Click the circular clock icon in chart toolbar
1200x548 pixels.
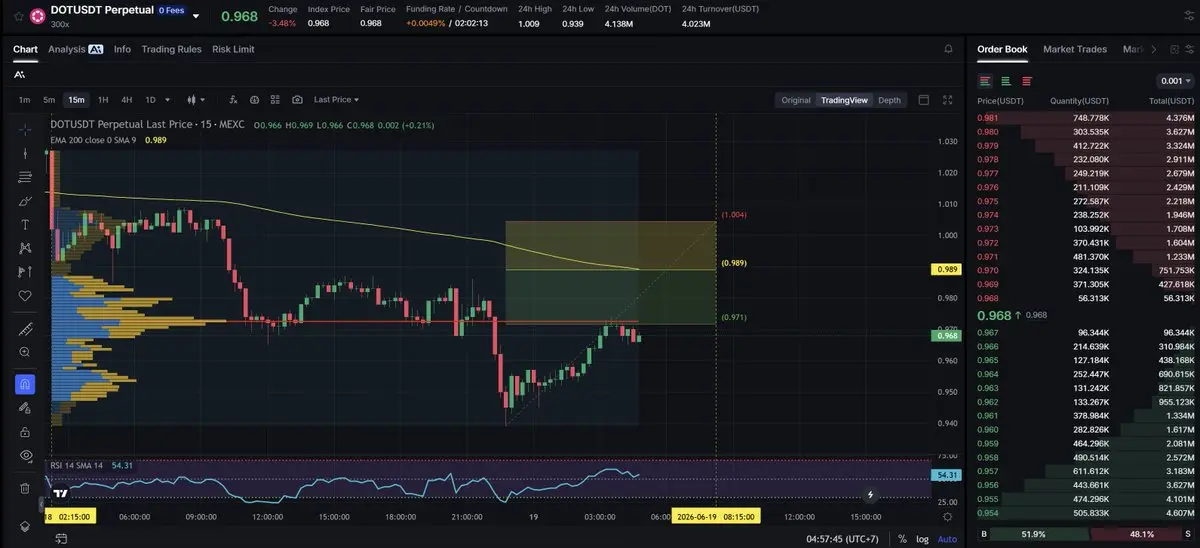(255, 100)
